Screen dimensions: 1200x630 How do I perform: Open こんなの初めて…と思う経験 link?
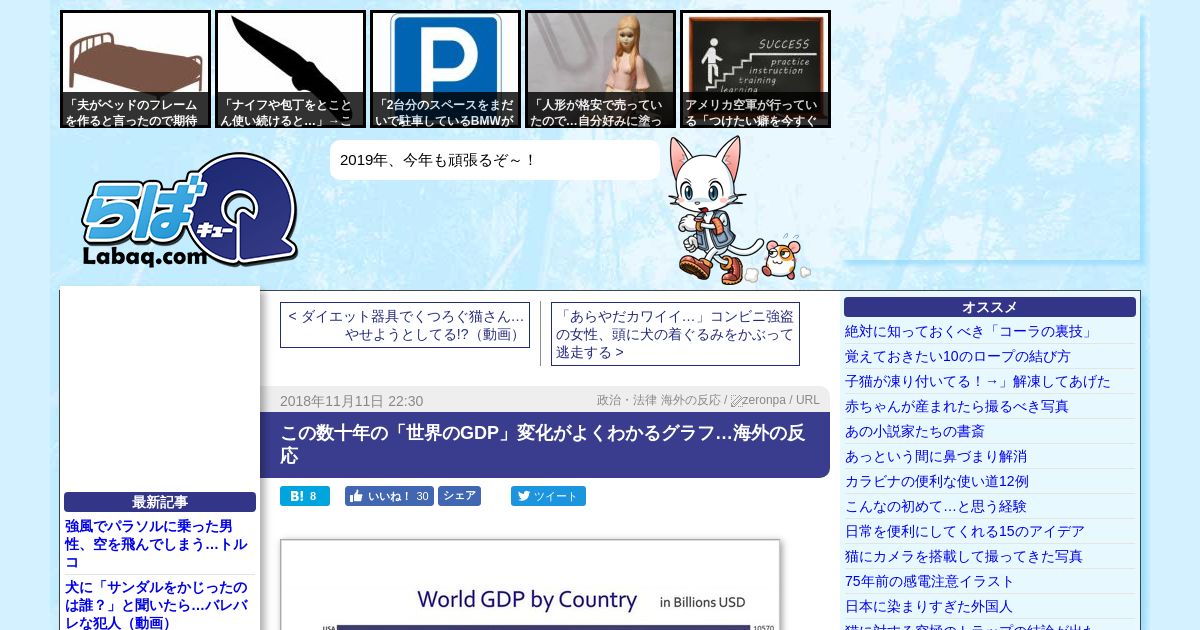[x=935, y=506]
